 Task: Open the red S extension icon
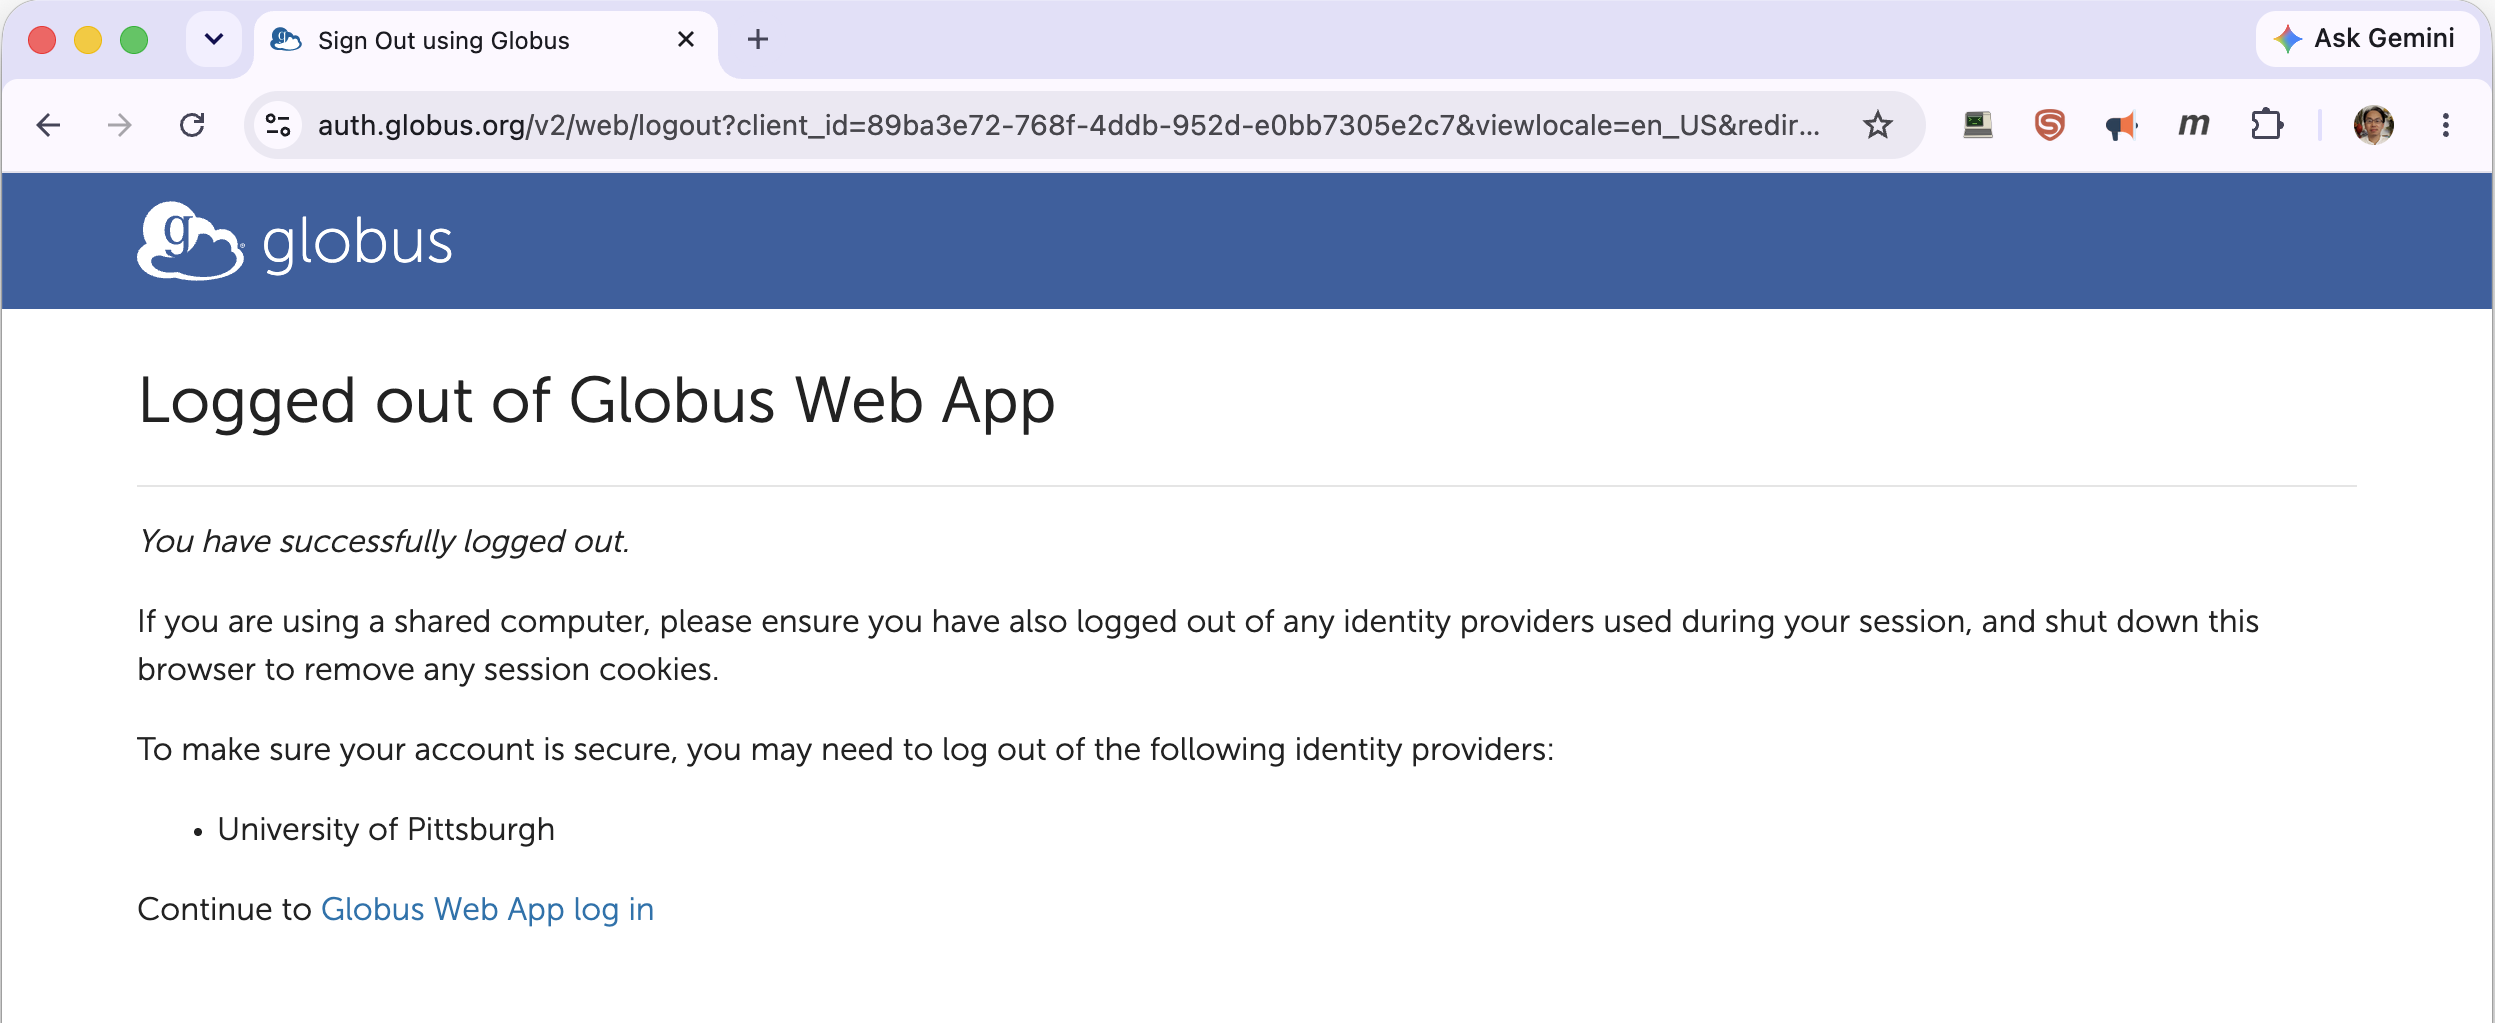[2049, 125]
